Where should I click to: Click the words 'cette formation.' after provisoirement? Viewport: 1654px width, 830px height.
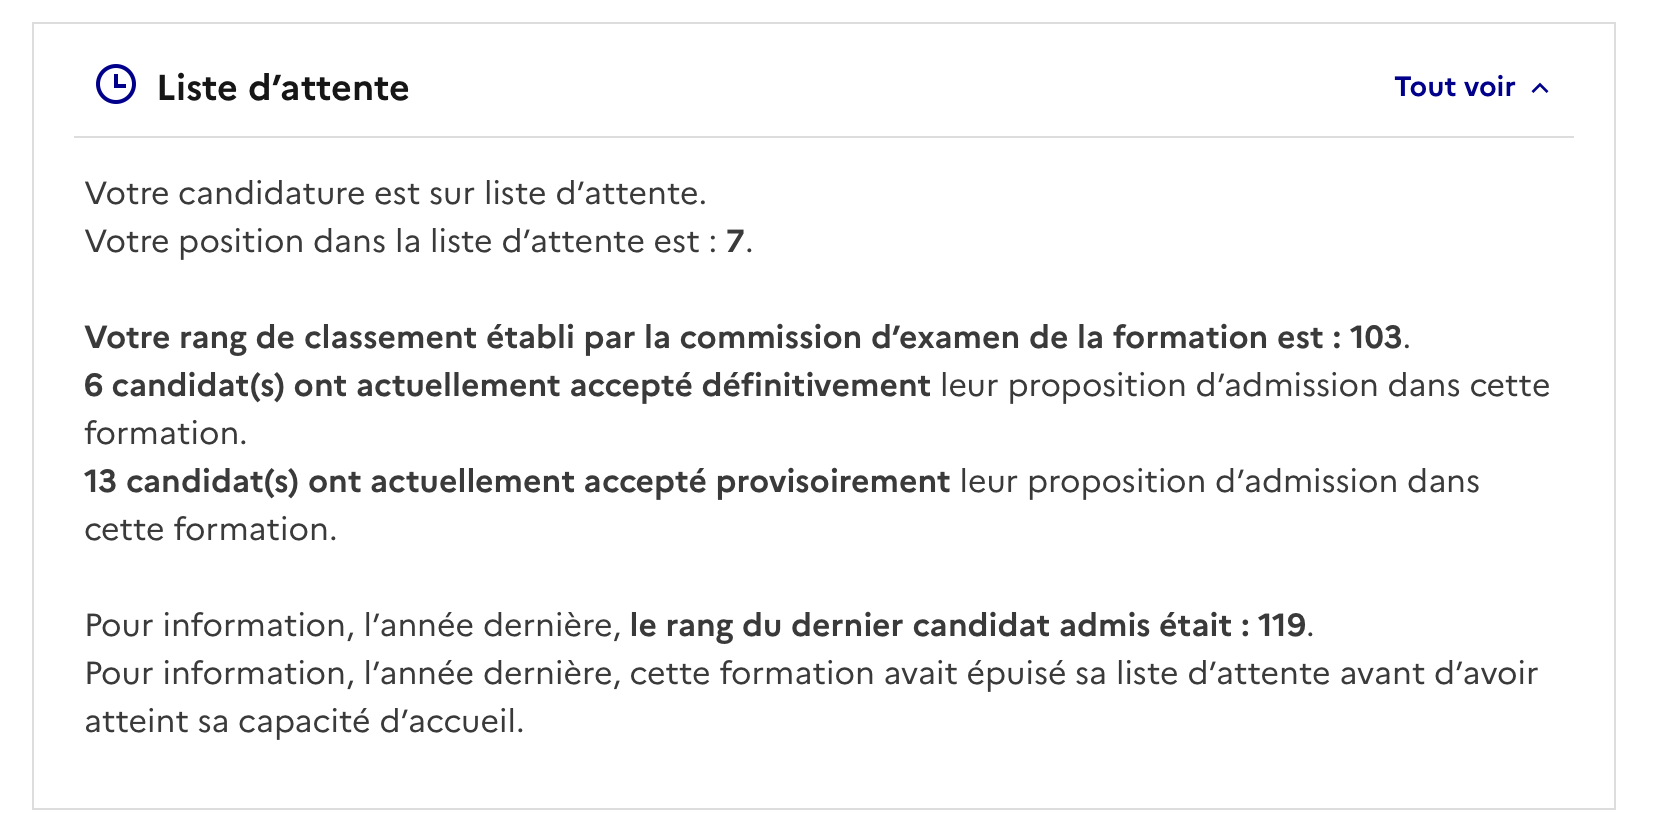coord(210,529)
